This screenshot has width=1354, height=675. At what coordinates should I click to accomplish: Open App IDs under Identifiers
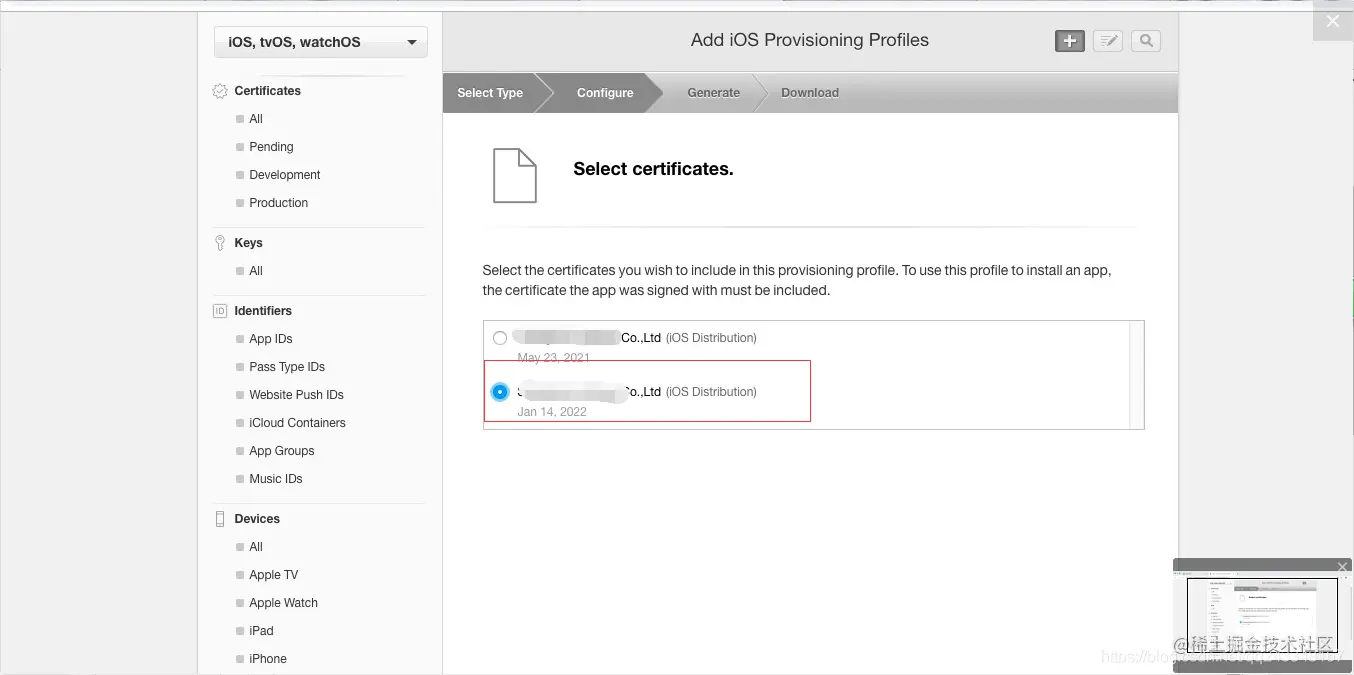pyautogui.click(x=271, y=339)
